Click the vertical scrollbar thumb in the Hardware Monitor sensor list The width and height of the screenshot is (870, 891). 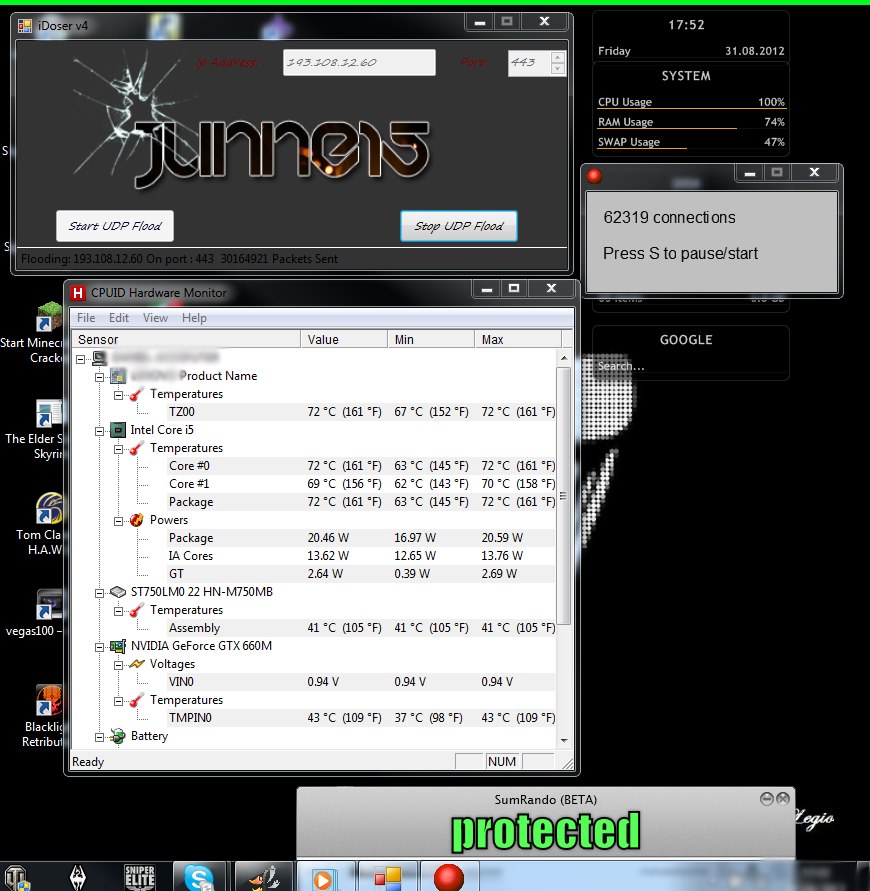pyautogui.click(x=564, y=496)
